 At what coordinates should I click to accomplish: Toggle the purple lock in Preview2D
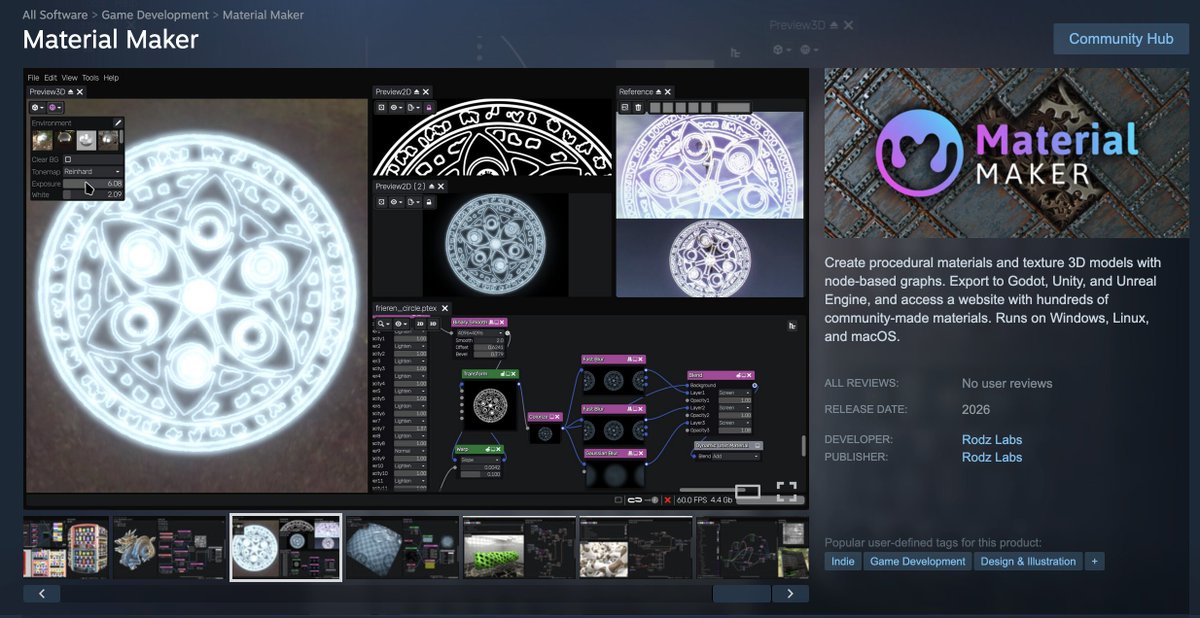click(428, 107)
